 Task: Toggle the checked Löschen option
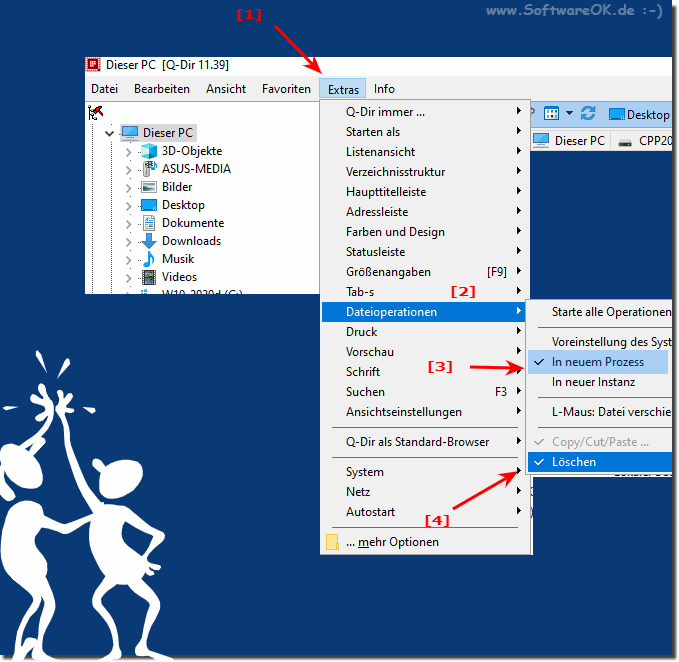(600, 462)
